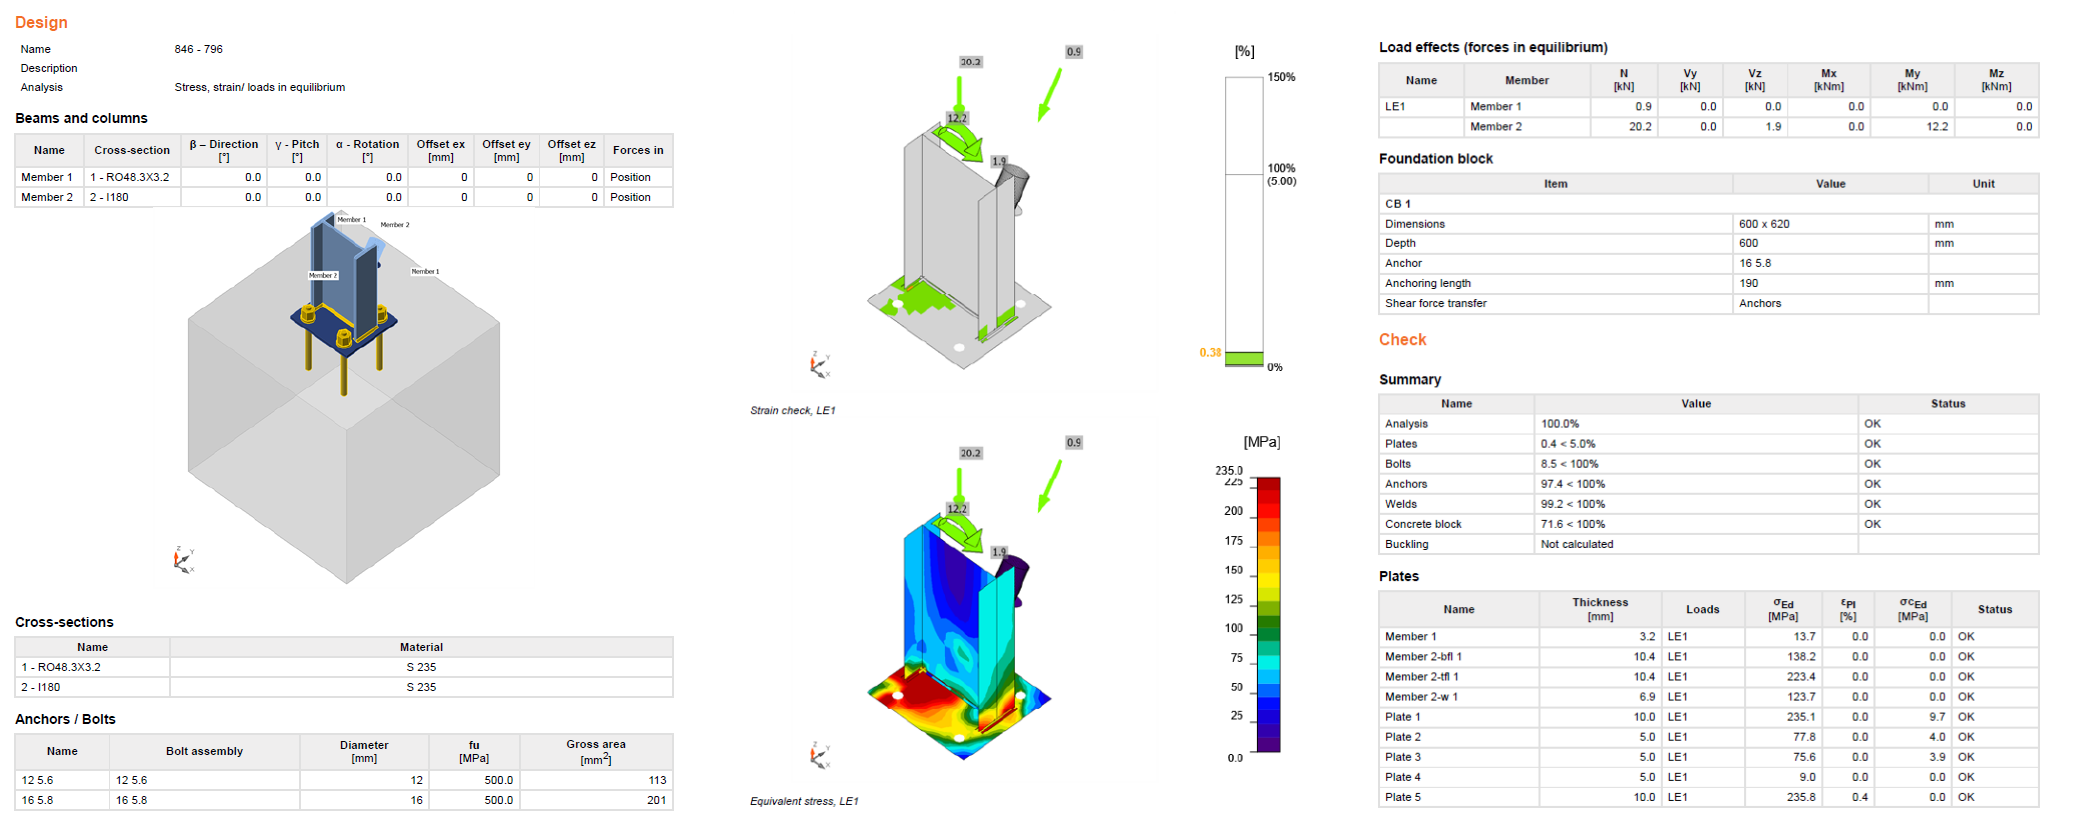Image resolution: width=2100 pixels, height=828 pixels.
Task: Select the Welds summary value "99.2 < 100%"
Action: (x=1573, y=504)
